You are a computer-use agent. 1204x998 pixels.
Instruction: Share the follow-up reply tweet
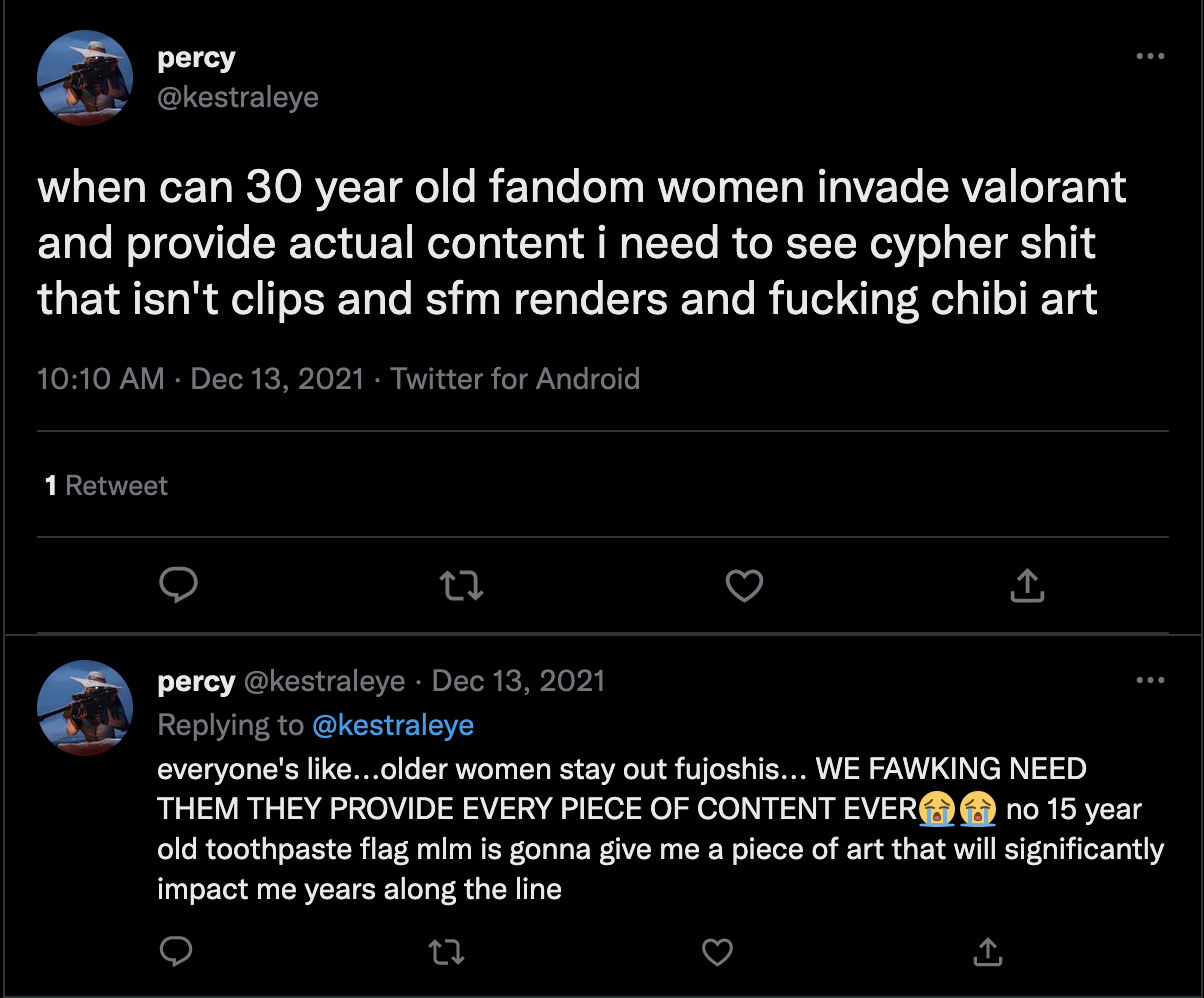point(987,951)
